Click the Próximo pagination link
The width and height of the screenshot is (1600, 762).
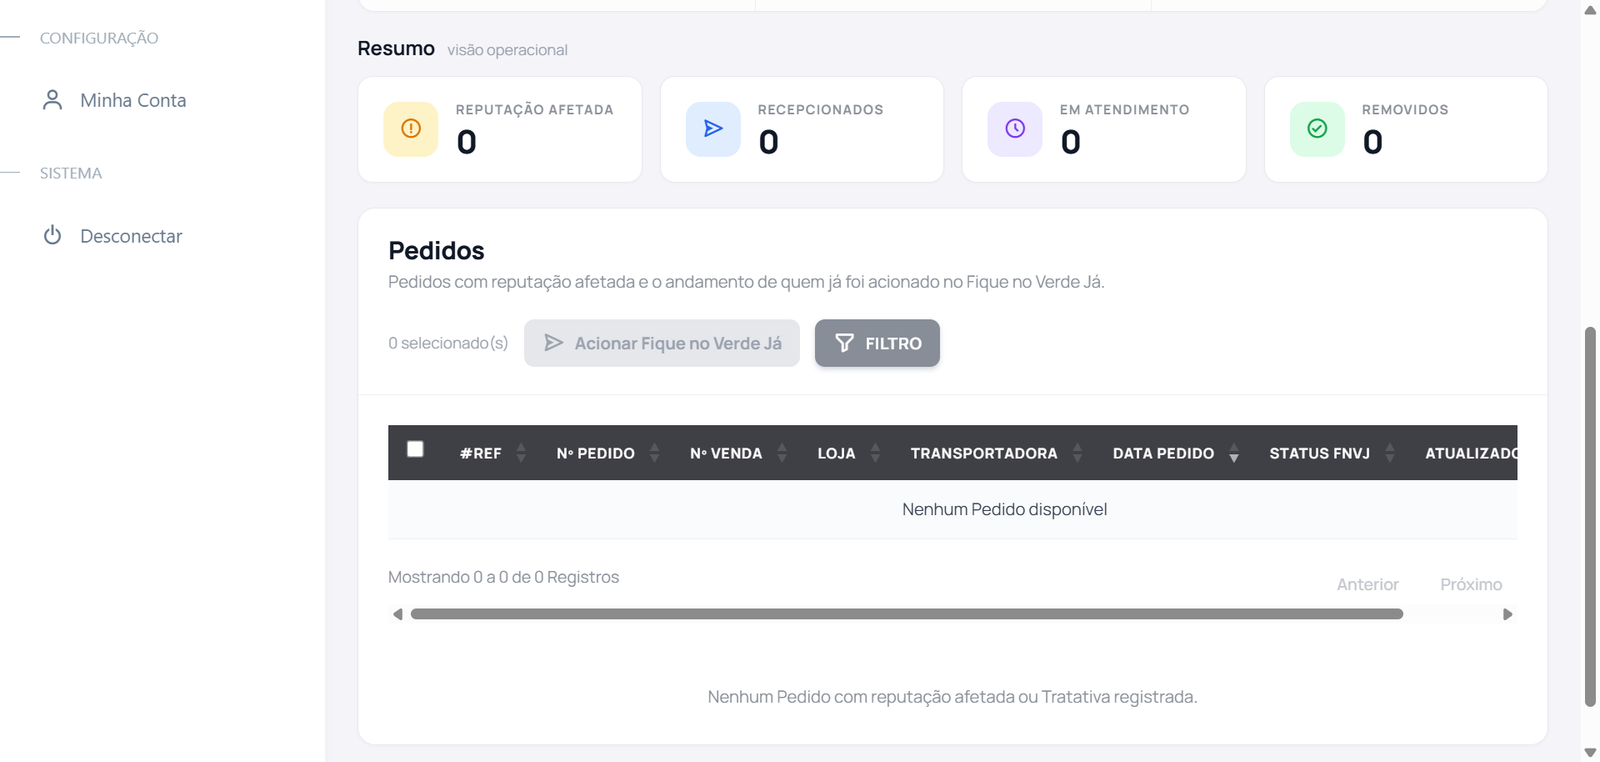tap(1471, 585)
